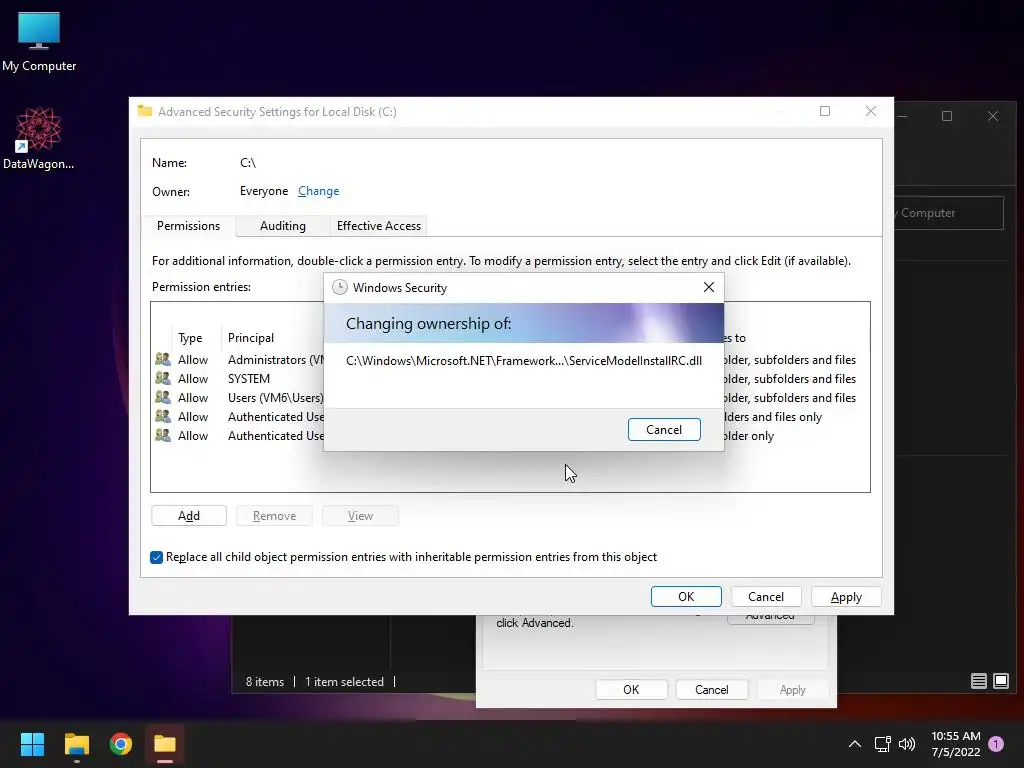Close the Advanced Security Settings window

(x=871, y=112)
